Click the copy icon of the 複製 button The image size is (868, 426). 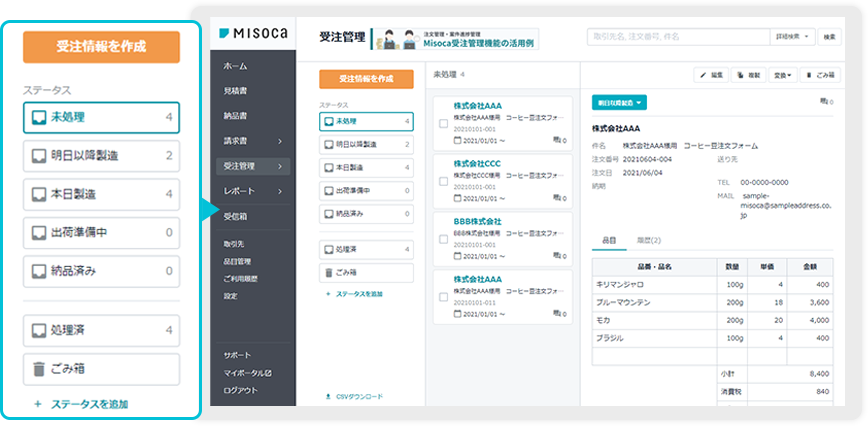pyautogui.click(x=740, y=75)
